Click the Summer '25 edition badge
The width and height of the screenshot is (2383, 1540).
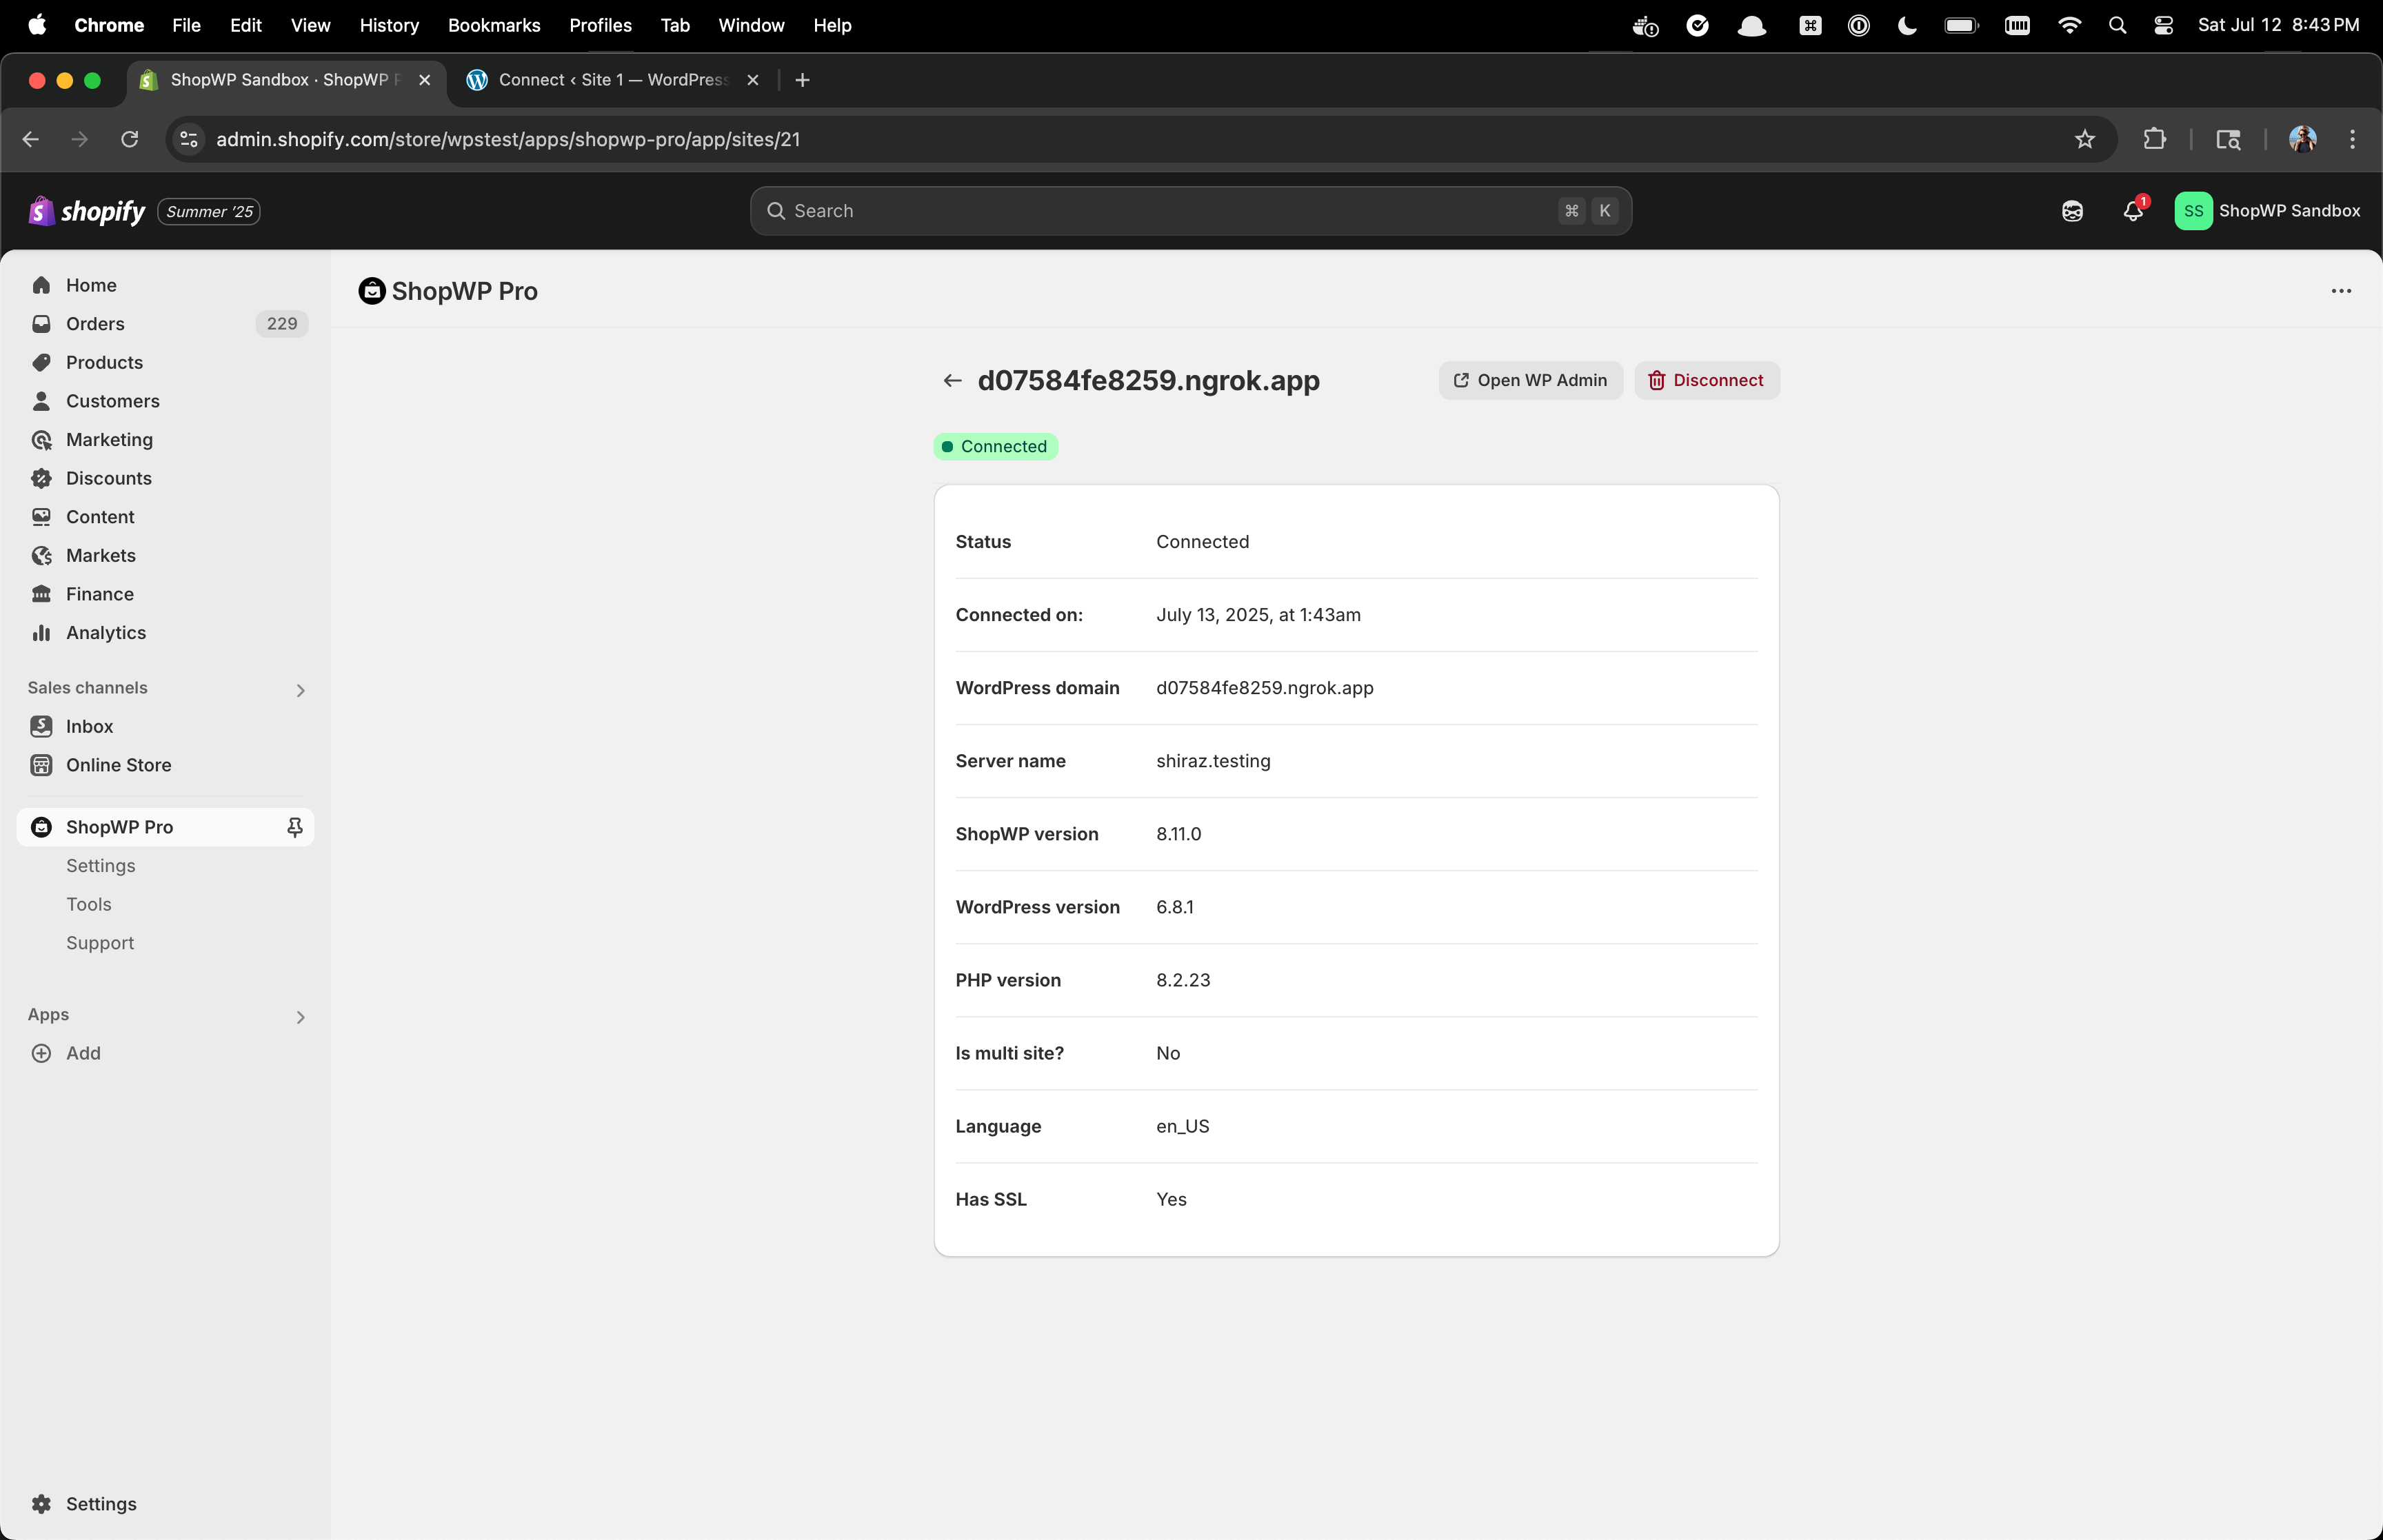coord(209,212)
